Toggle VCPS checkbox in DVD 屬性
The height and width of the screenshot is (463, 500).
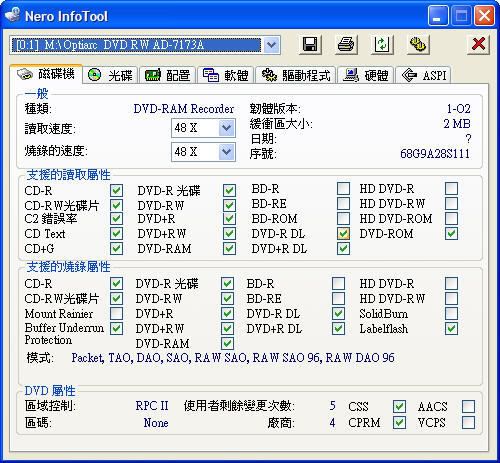[468, 423]
